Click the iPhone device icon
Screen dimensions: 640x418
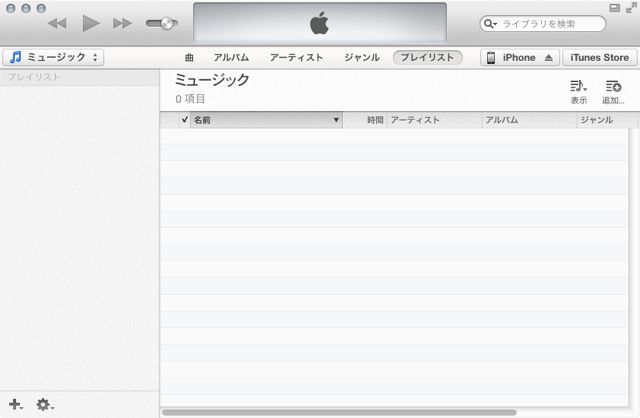click(x=491, y=58)
